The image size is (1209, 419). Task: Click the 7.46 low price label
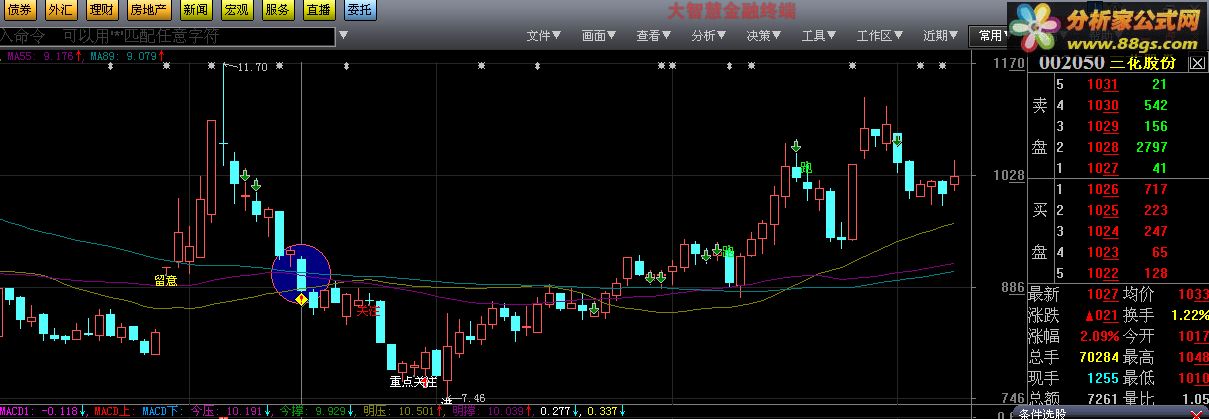[x=473, y=397]
